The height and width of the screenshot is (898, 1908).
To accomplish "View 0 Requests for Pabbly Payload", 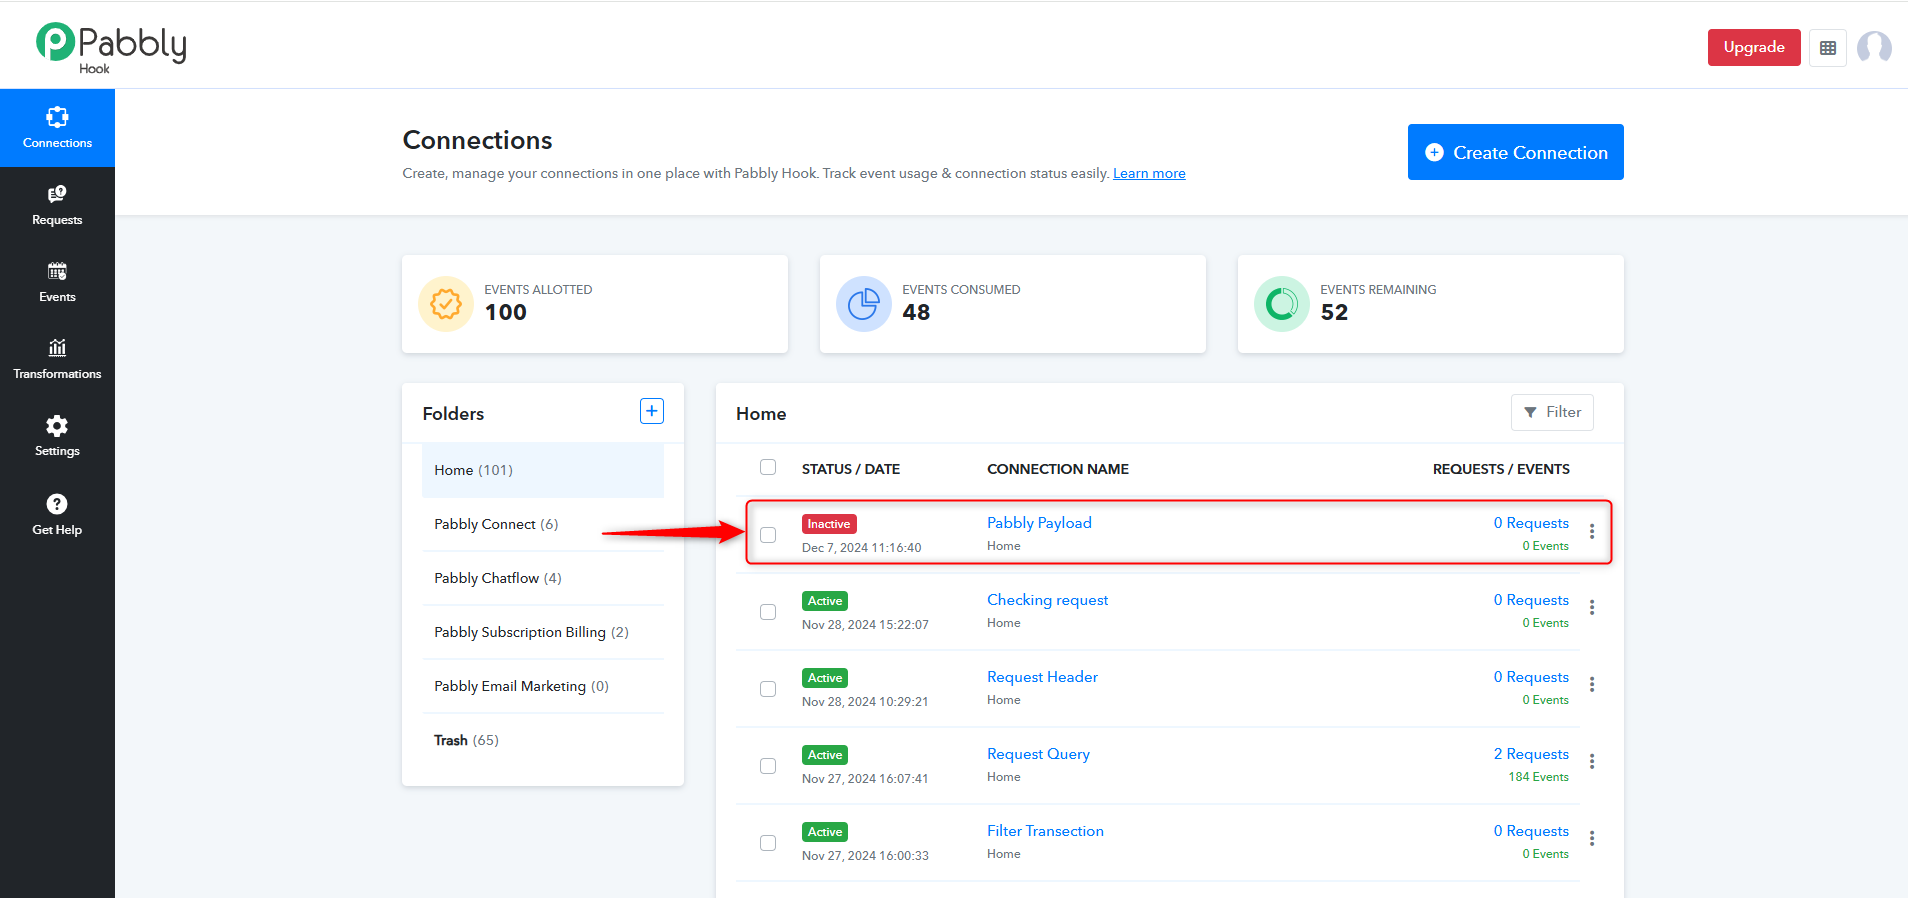I will 1531,523.
